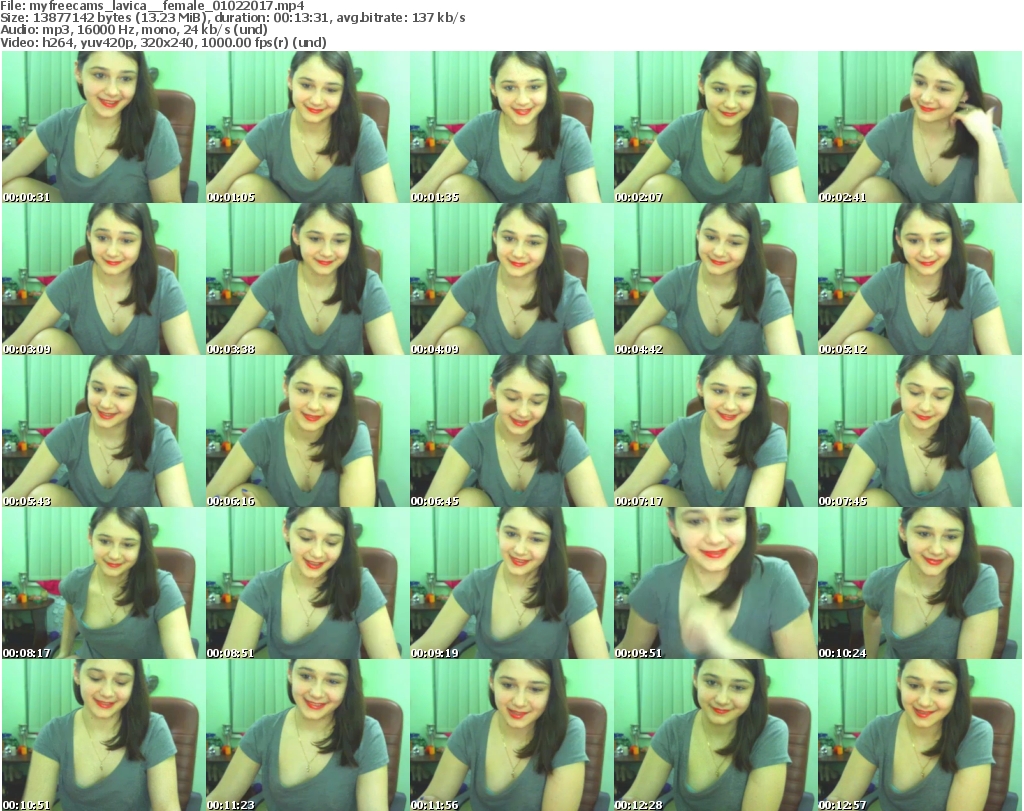Open the thumbnail stamped 00:05:43

pyautogui.click(x=103, y=431)
